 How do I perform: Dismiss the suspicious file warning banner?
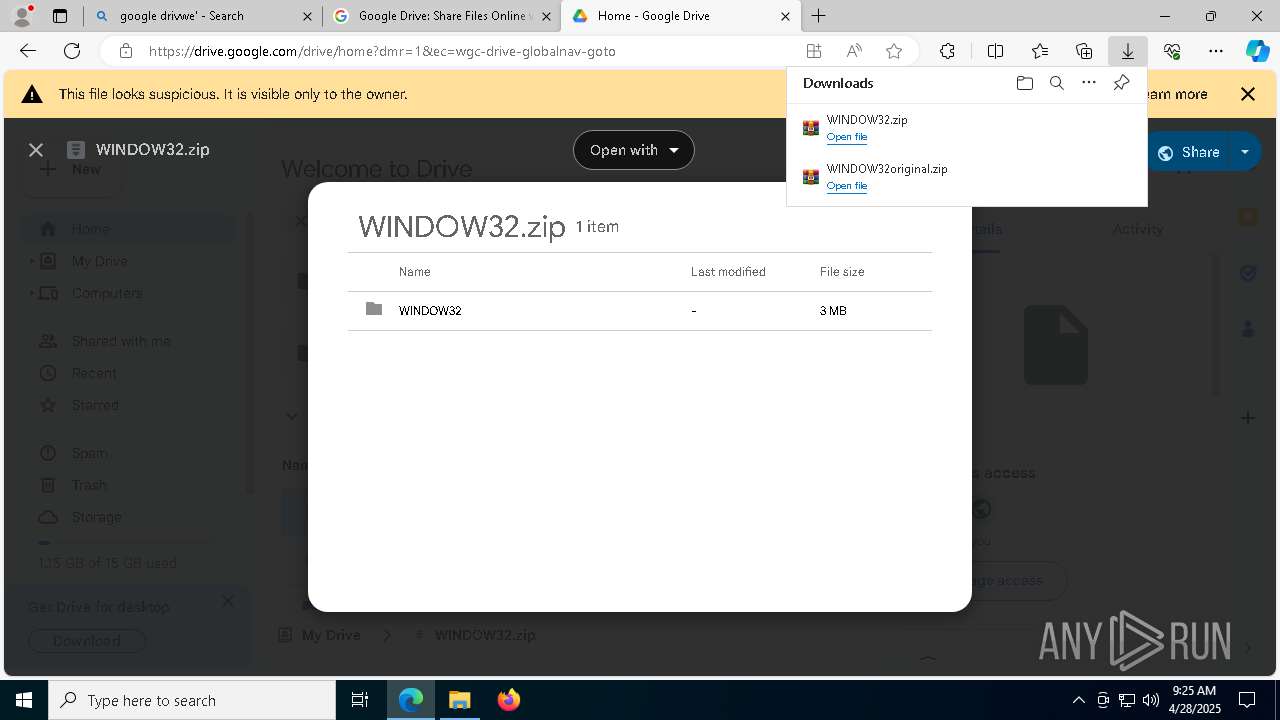pos(1248,94)
